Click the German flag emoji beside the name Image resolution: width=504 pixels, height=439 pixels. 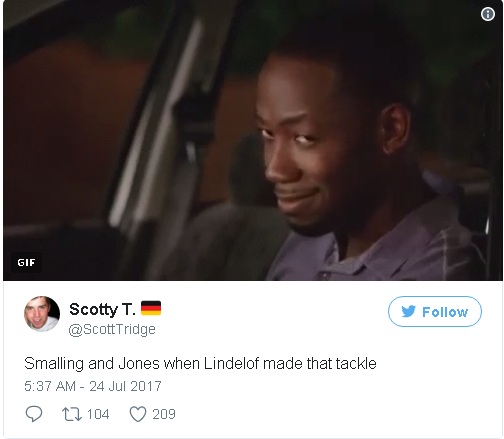(151, 308)
